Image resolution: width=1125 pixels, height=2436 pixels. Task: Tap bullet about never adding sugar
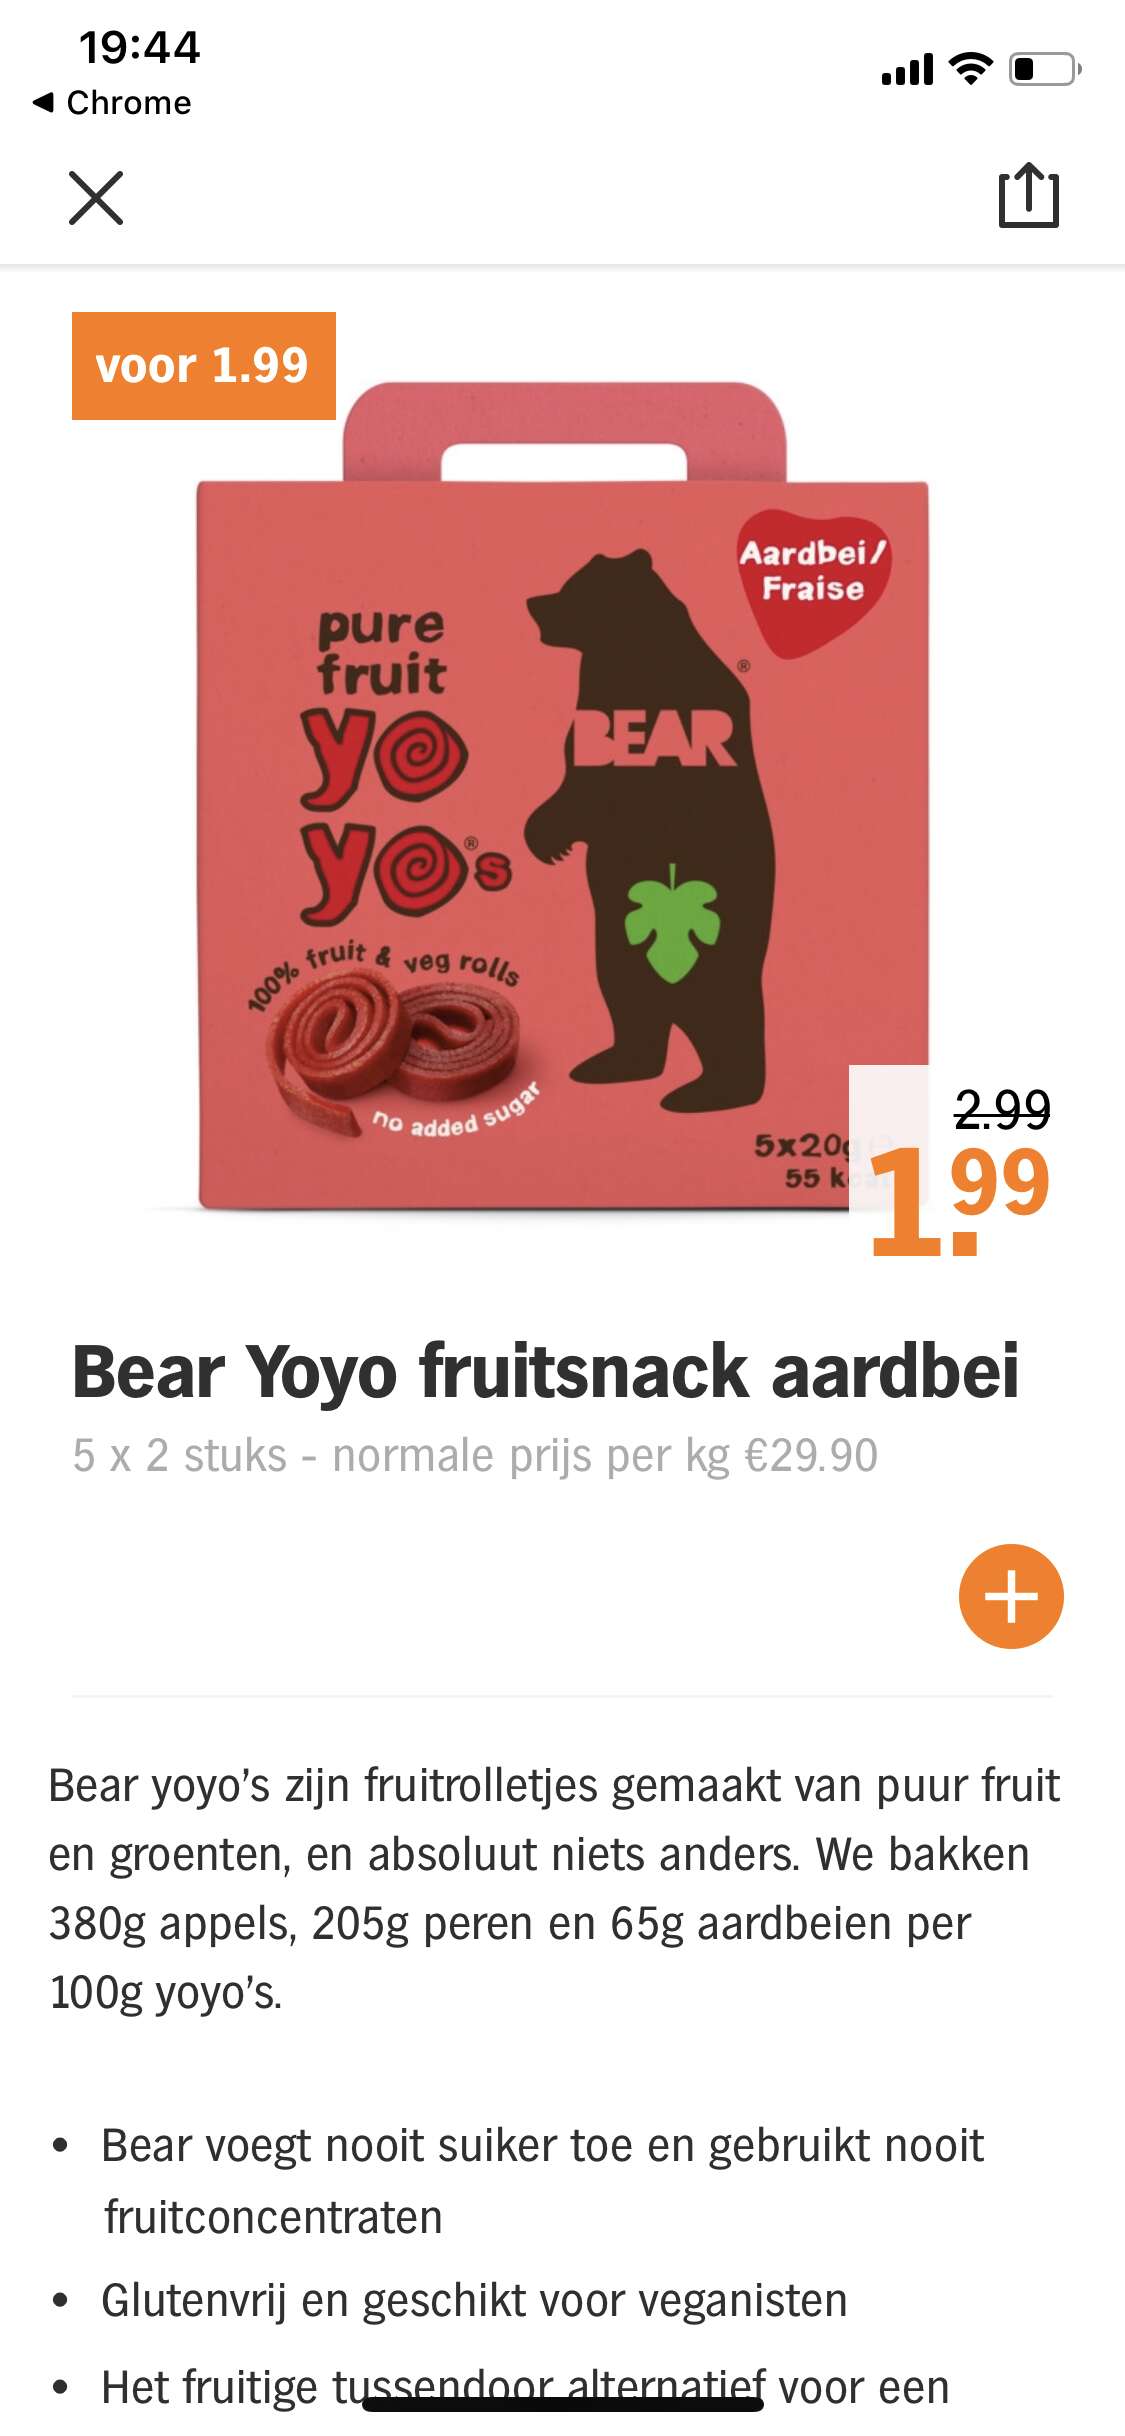coord(543,2181)
